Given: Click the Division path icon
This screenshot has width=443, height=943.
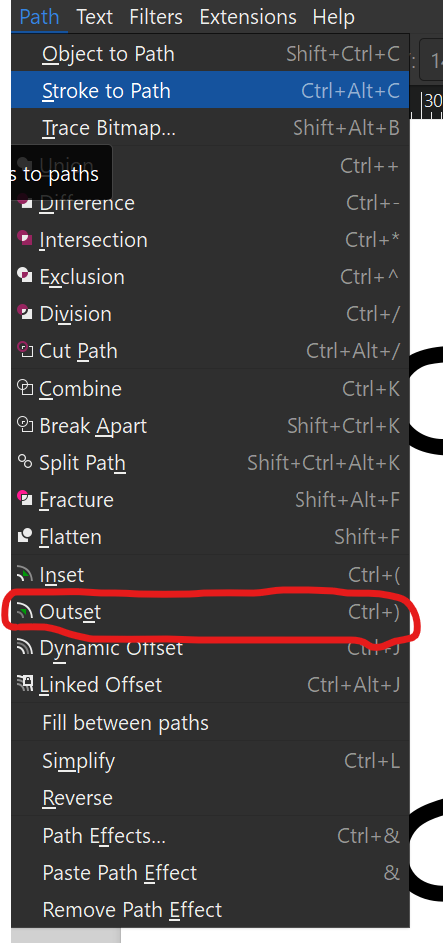Looking at the screenshot, I should coord(25,313).
